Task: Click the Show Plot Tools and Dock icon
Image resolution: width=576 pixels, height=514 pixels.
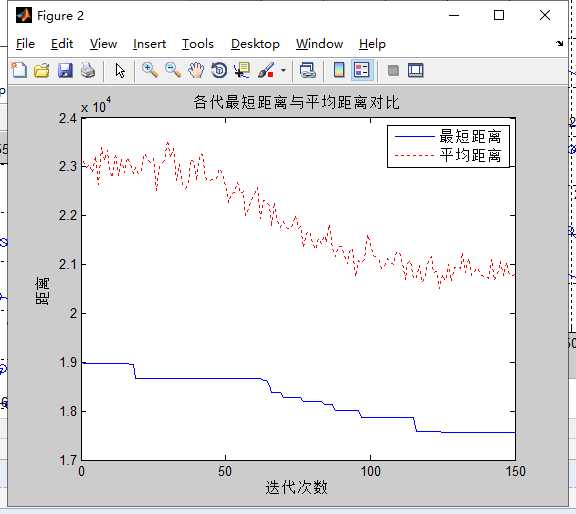Action: (415, 70)
